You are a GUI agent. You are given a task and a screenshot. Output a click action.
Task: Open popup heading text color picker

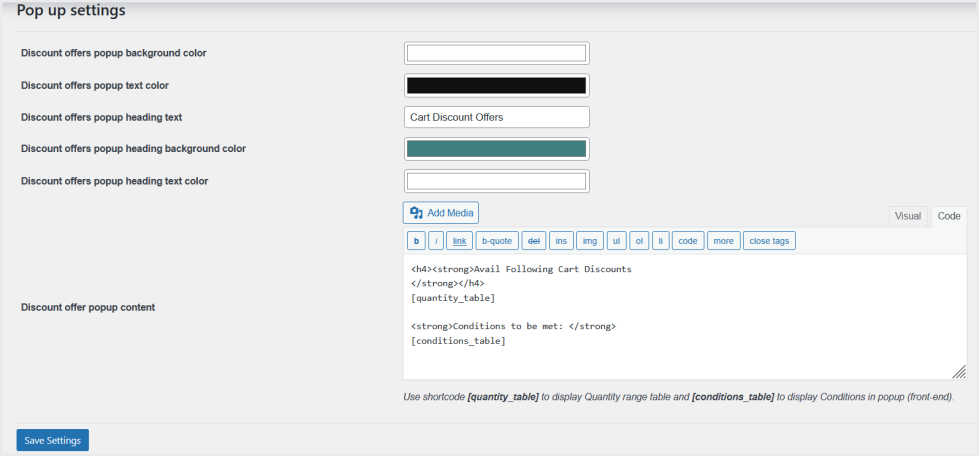point(496,181)
